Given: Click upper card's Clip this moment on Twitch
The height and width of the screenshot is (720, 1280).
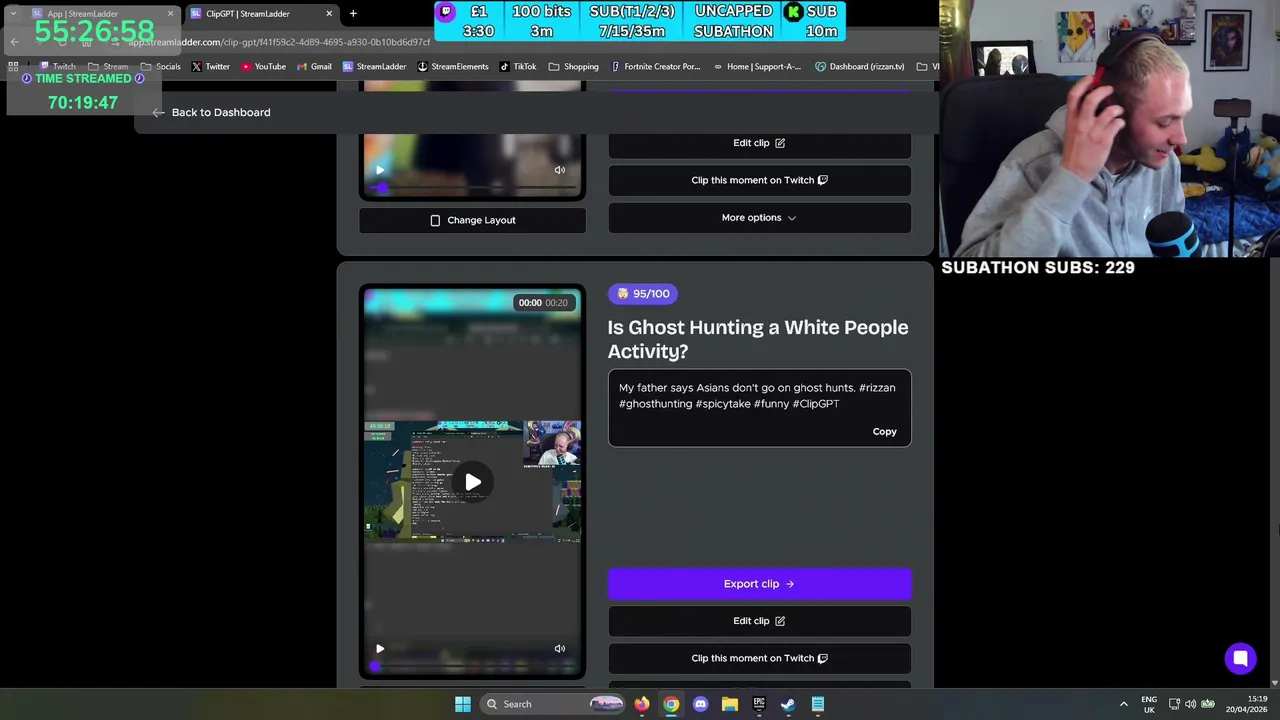Looking at the screenshot, I should tap(760, 180).
